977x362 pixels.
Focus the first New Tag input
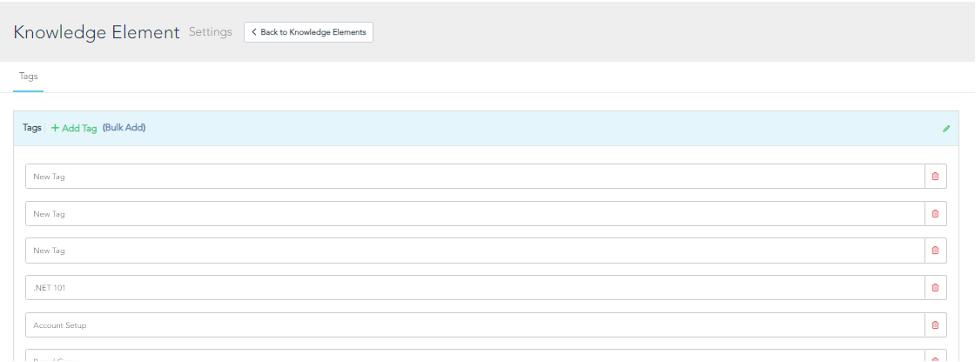[475, 176]
